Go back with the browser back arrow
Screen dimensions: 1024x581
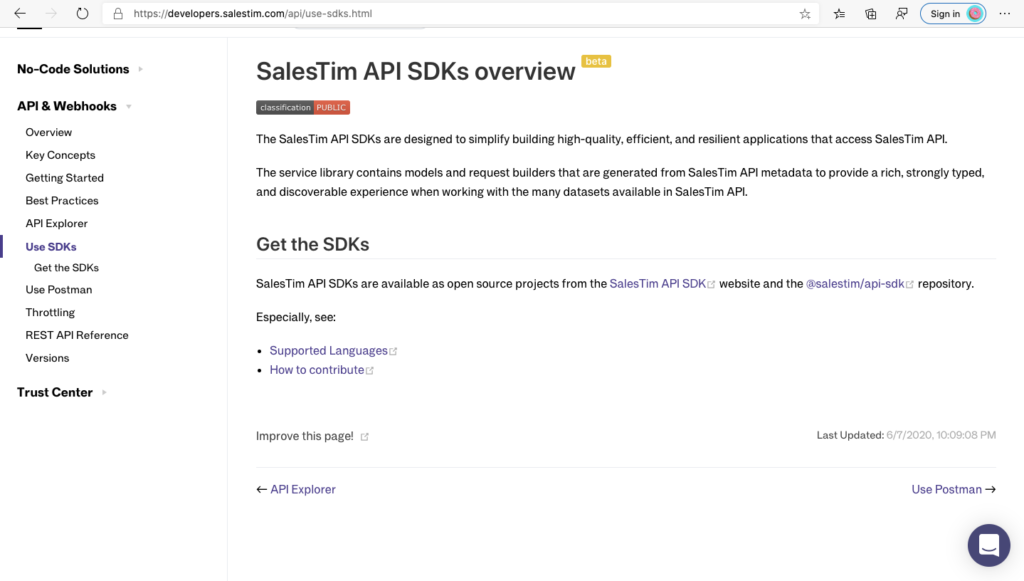point(20,14)
